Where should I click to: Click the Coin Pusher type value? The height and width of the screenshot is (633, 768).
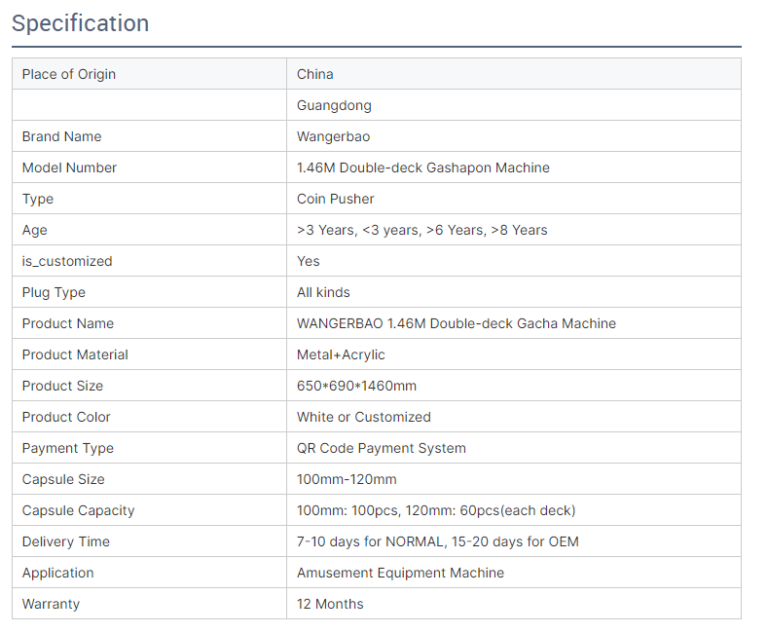click(x=335, y=198)
